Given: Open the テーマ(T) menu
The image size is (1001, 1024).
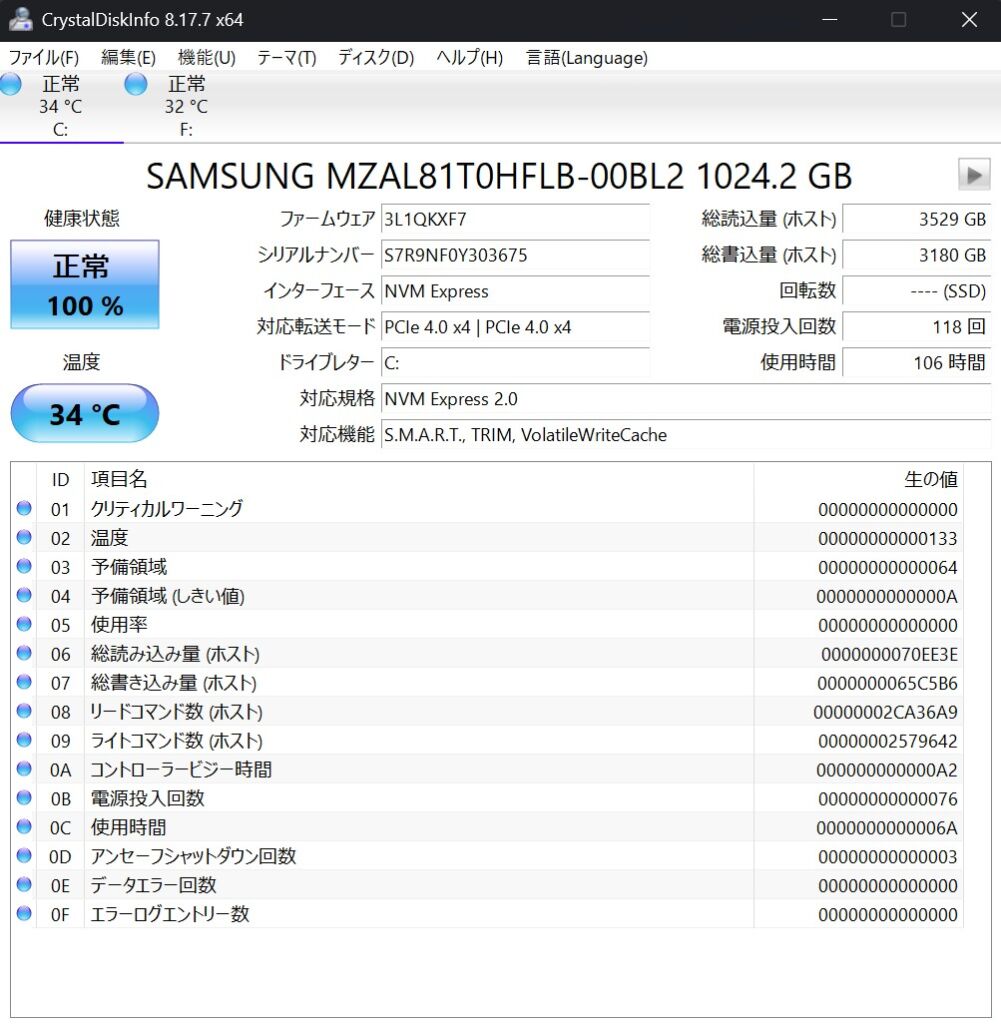Looking at the screenshot, I should pos(286,57).
